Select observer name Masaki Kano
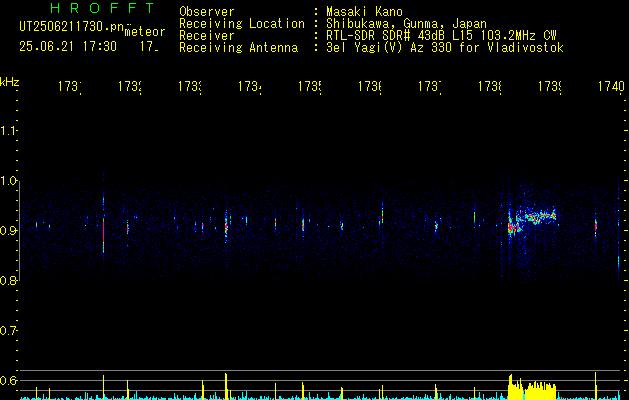 click(364, 12)
